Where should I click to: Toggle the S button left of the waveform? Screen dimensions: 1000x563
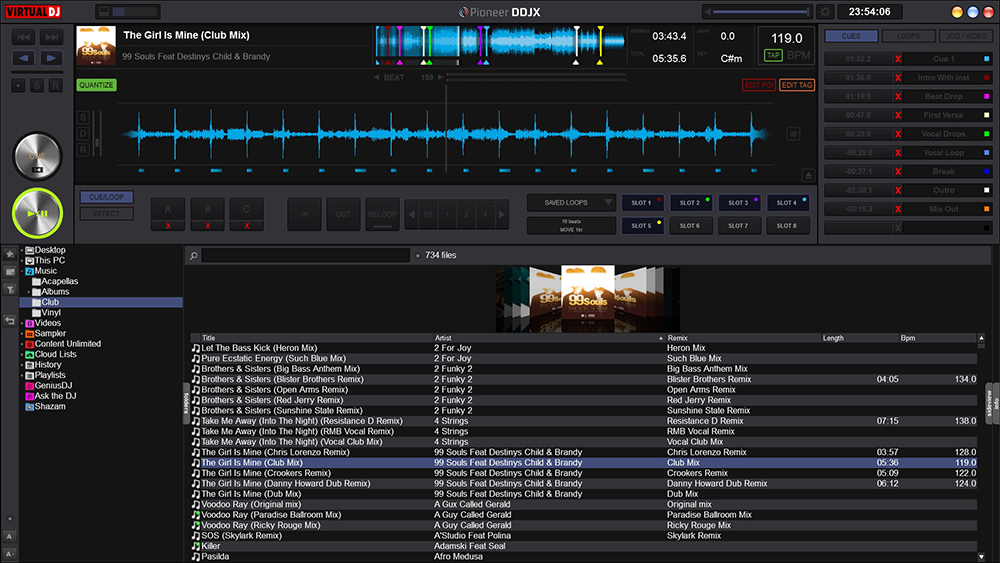pyautogui.click(x=83, y=117)
